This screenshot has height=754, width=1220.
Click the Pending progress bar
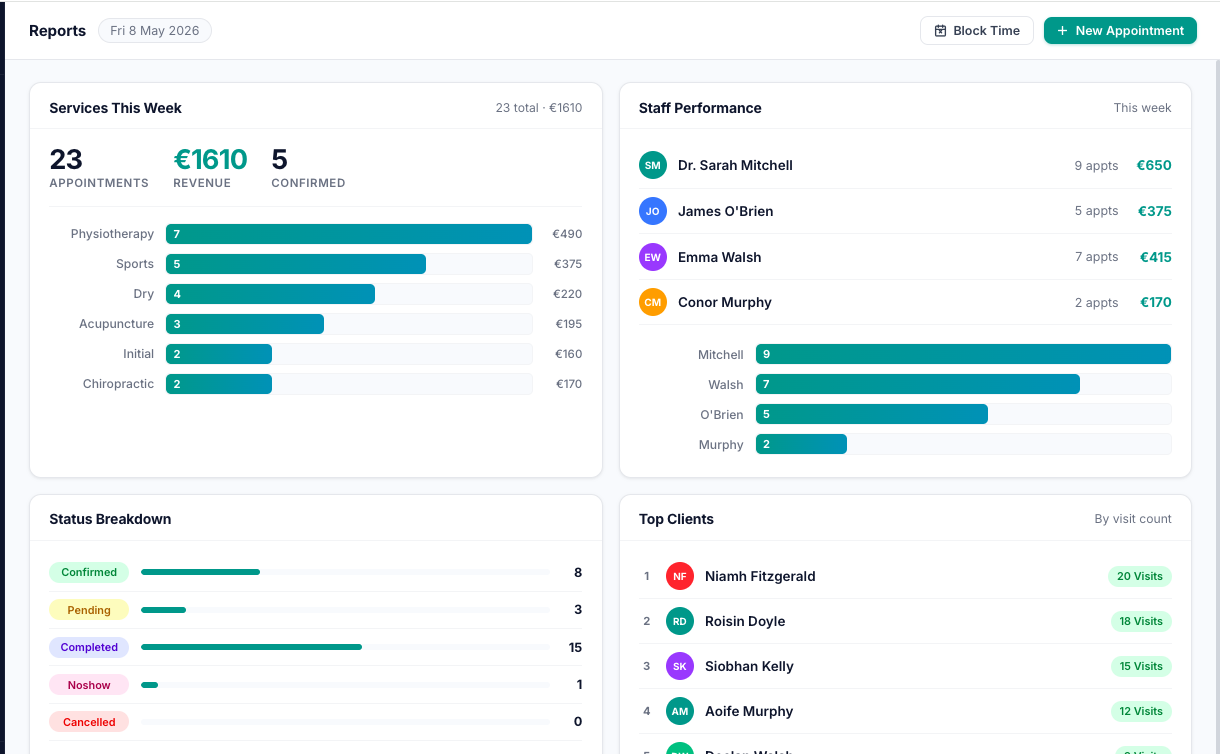[x=345, y=610]
